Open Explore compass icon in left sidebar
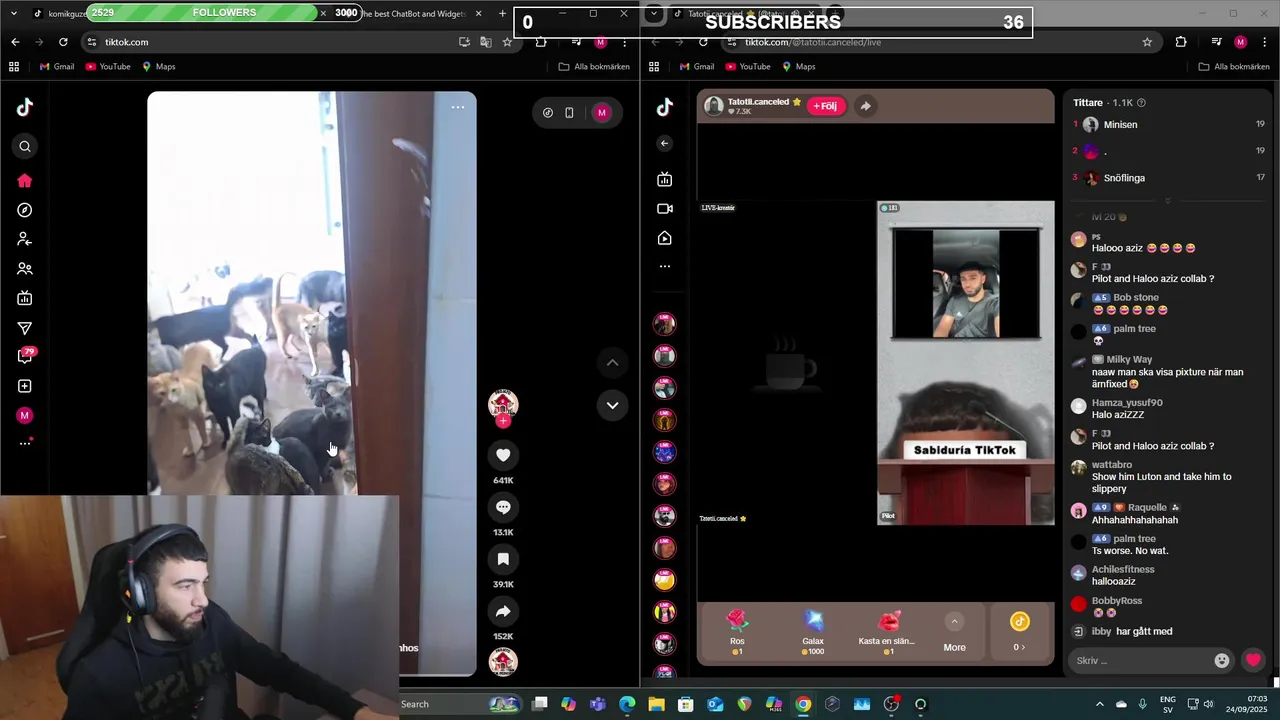Image resolution: width=1280 pixels, height=720 pixels. tap(25, 210)
